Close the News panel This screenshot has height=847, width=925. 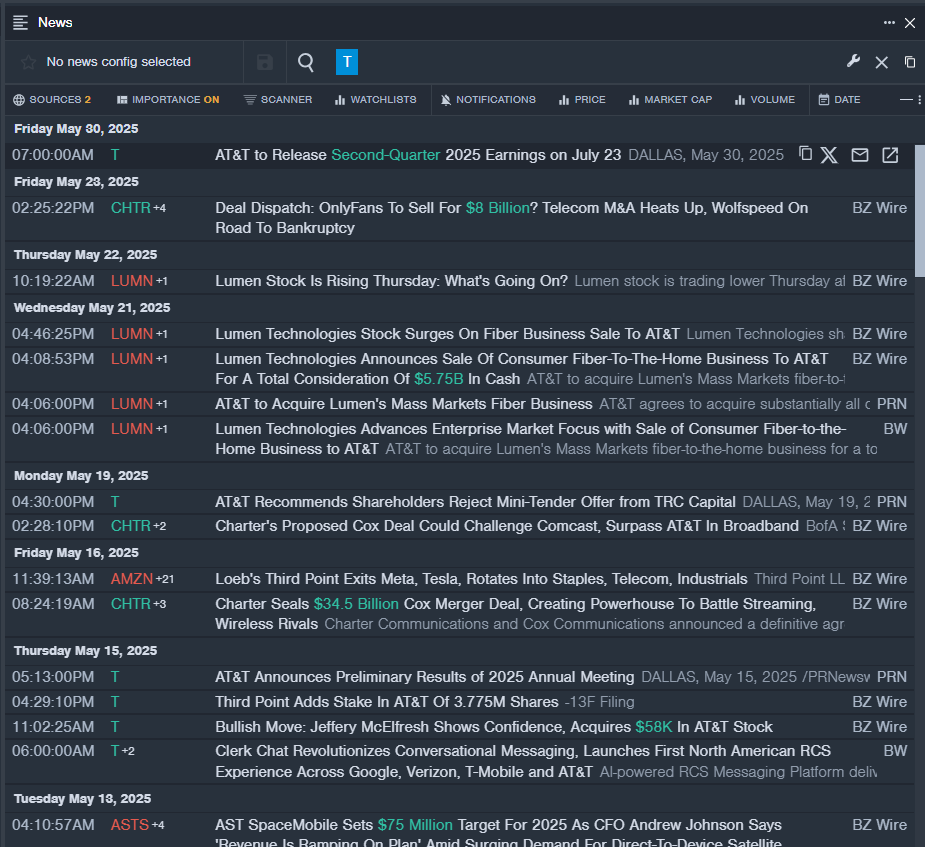910,23
